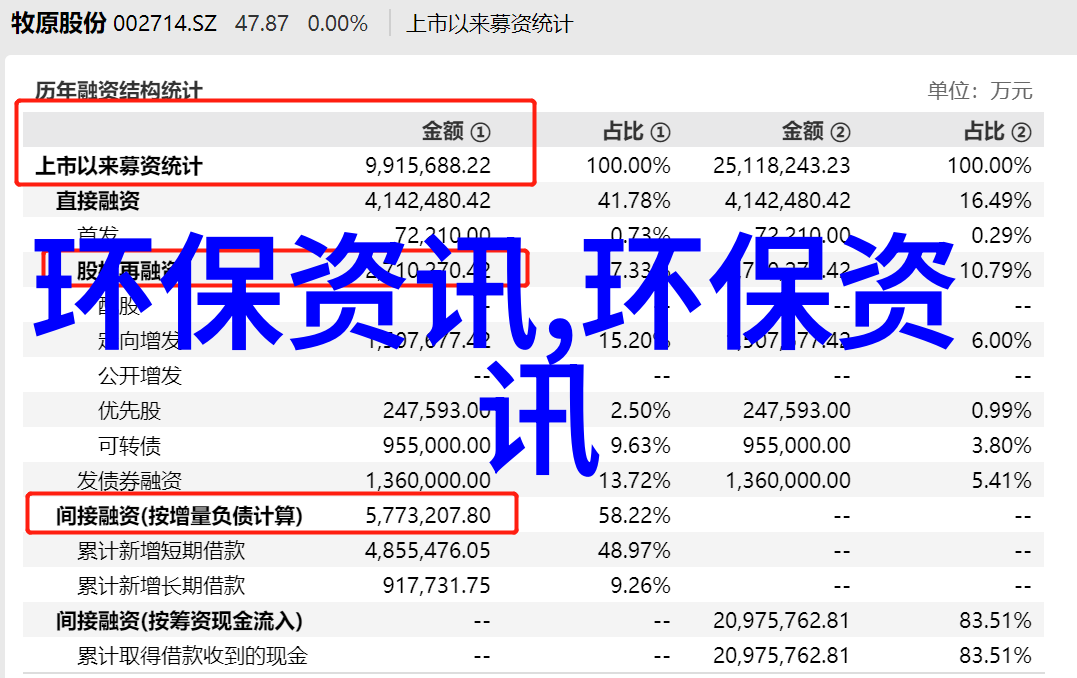
Task: Click the amount 917,731.75
Action: pyautogui.click(x=437, y=586)
